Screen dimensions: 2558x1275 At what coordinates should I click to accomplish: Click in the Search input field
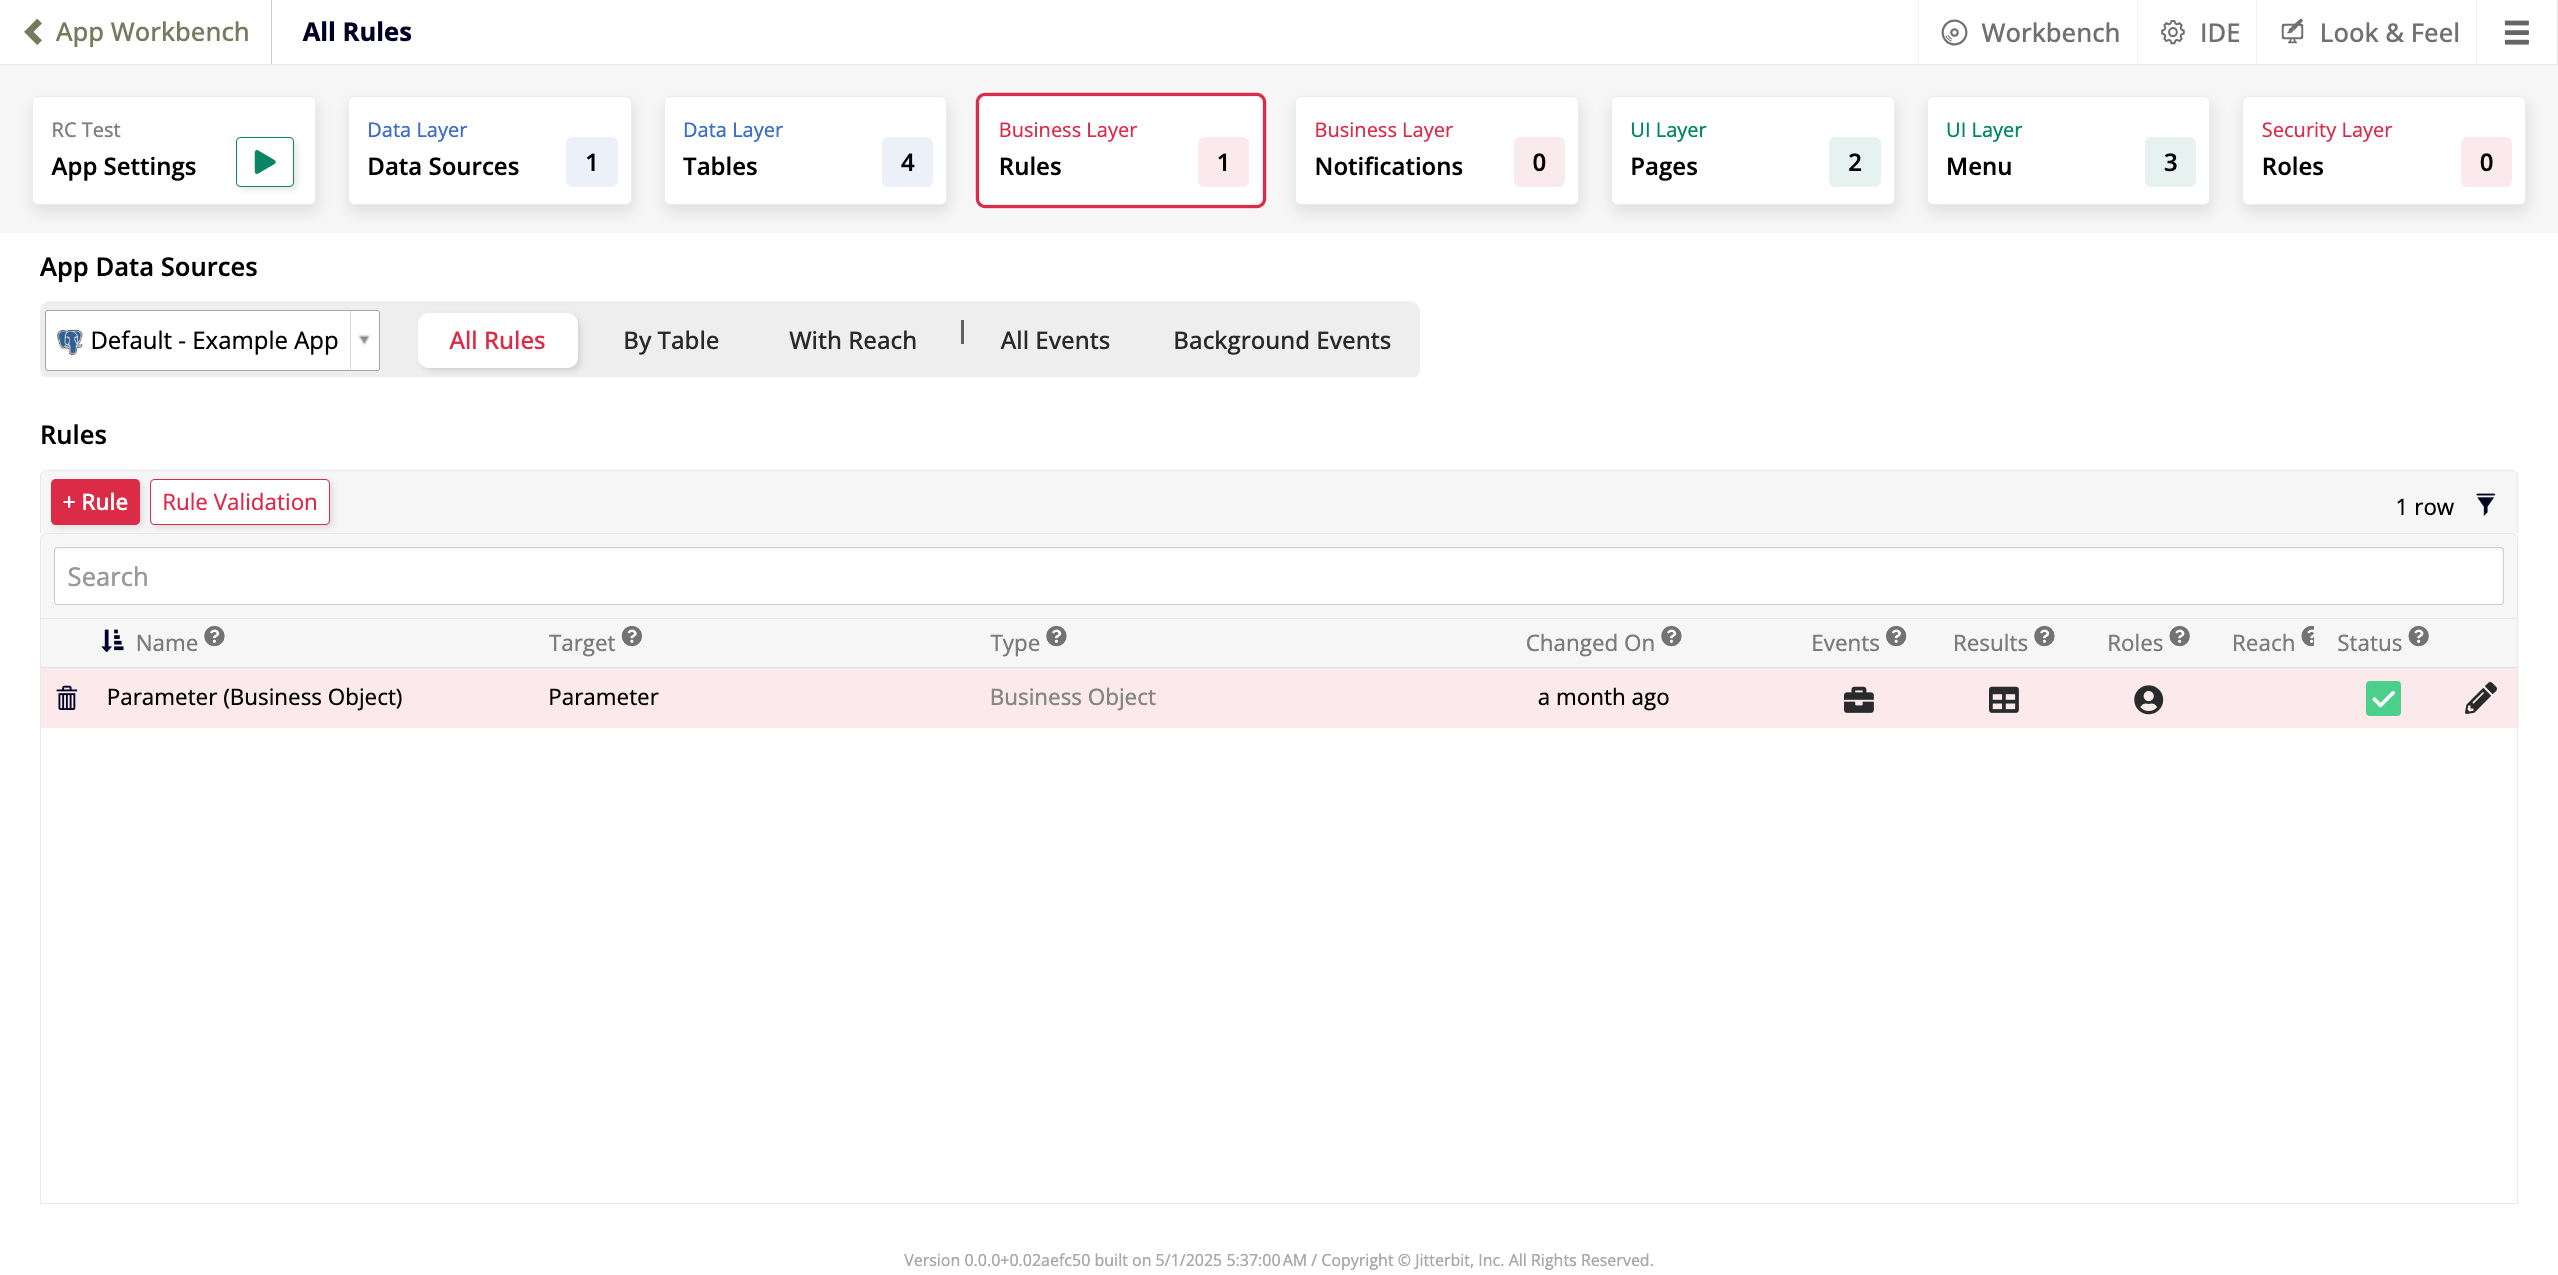point(1278,576)
